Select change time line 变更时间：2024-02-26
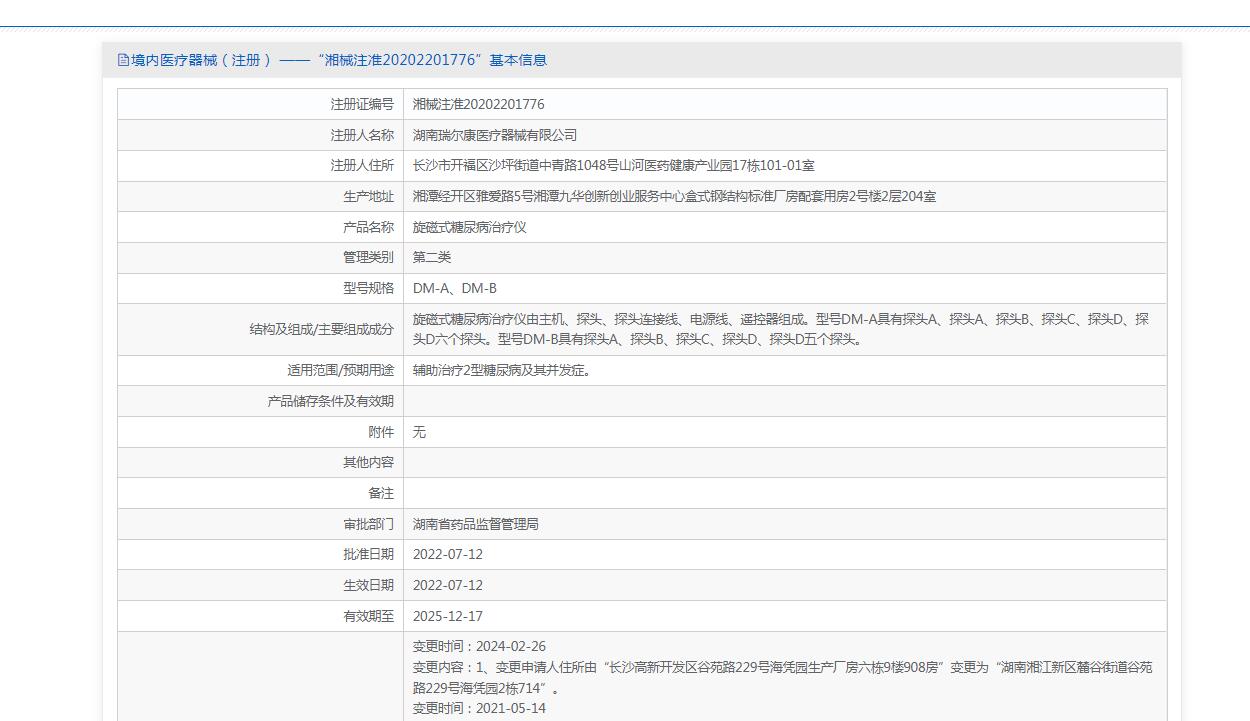Image resolution: width=1250 pixels, height=721 pixels. point(480,646)
